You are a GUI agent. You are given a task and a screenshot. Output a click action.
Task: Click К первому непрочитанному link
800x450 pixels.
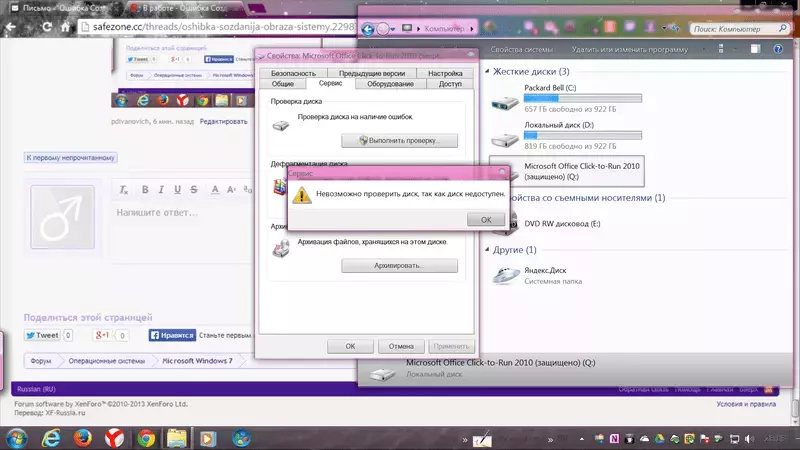point(70,158)
